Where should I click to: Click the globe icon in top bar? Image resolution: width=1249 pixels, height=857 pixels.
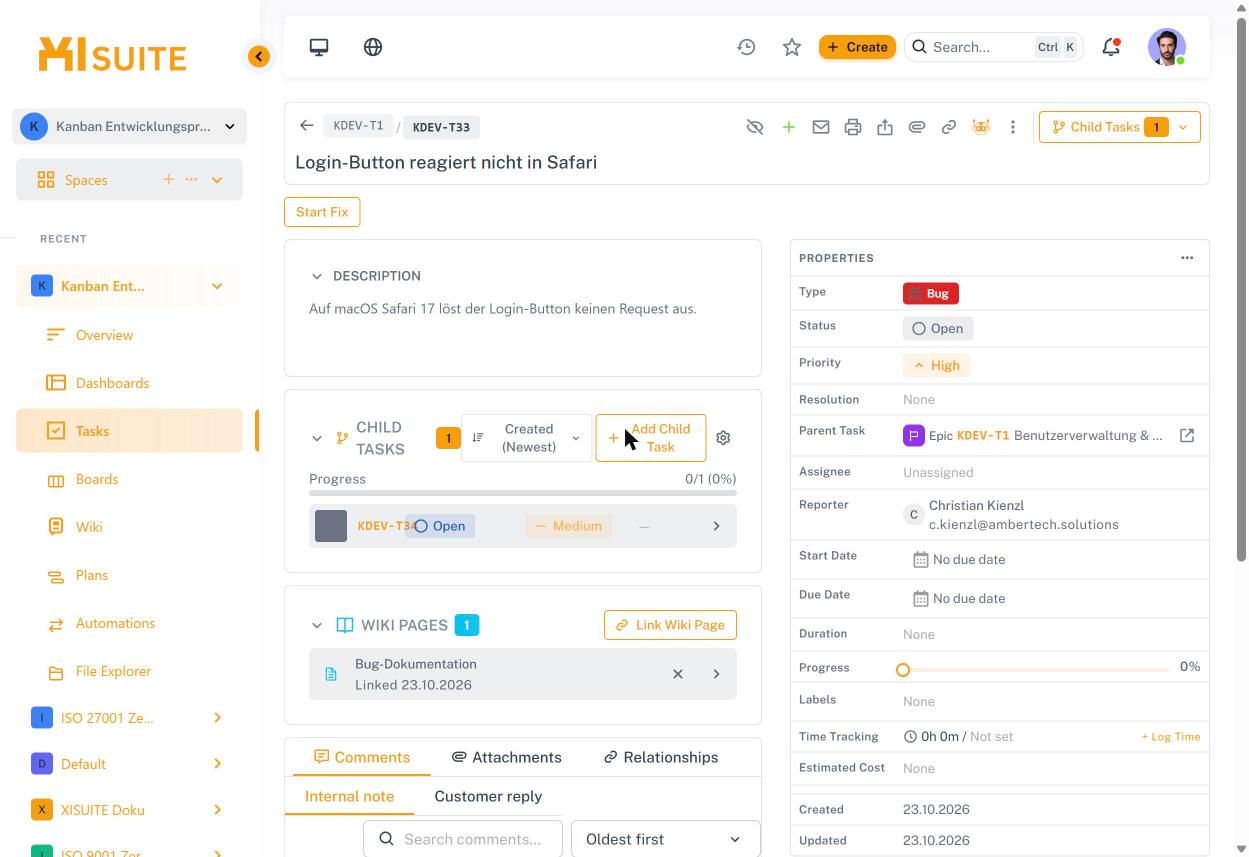(x=373, y=47)
